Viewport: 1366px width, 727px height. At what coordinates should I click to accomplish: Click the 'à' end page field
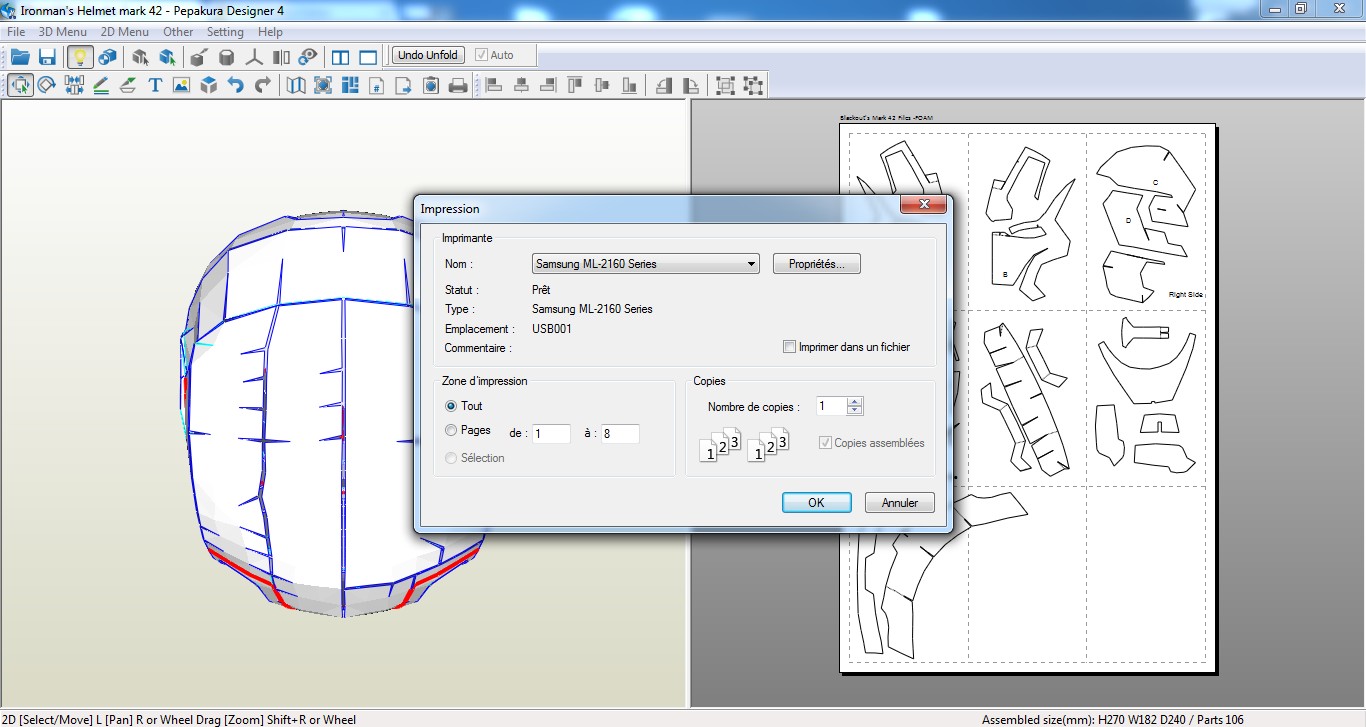tap(620, 434)
